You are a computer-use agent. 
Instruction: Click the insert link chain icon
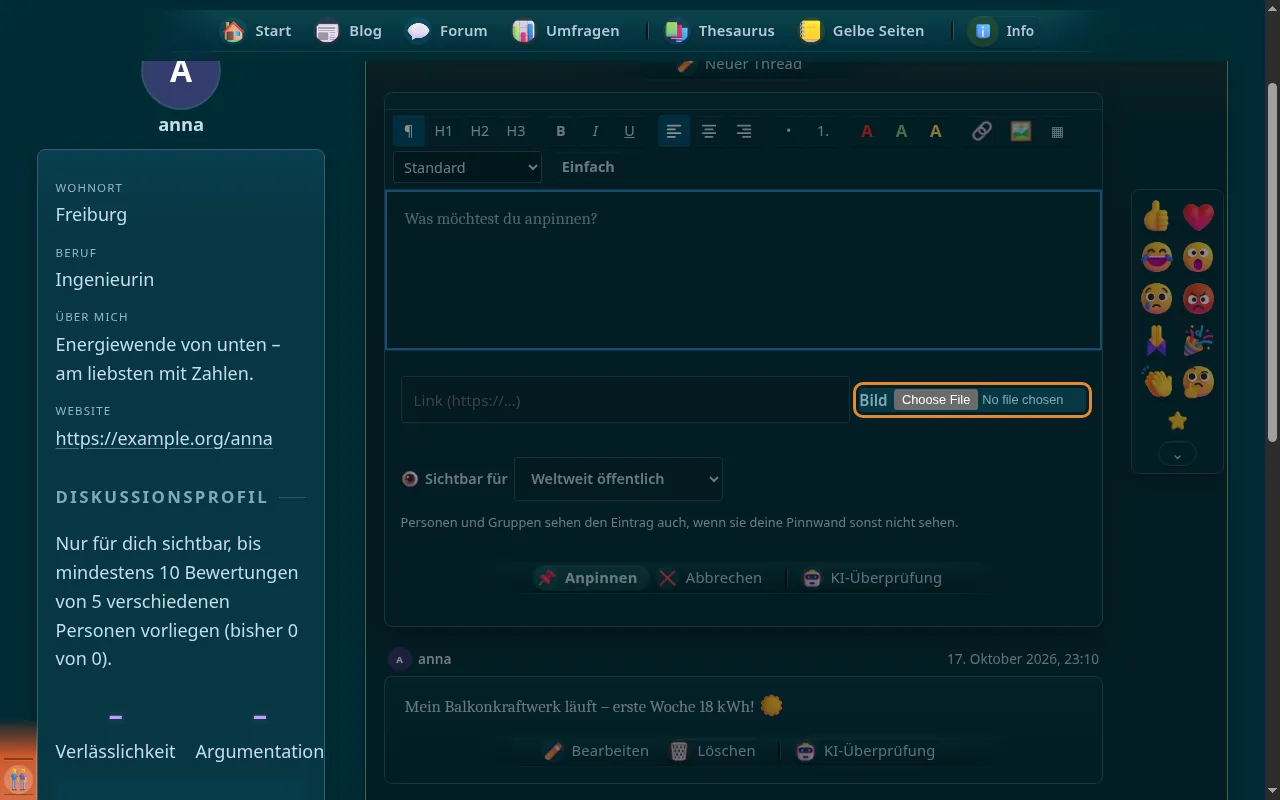point(982,131)
